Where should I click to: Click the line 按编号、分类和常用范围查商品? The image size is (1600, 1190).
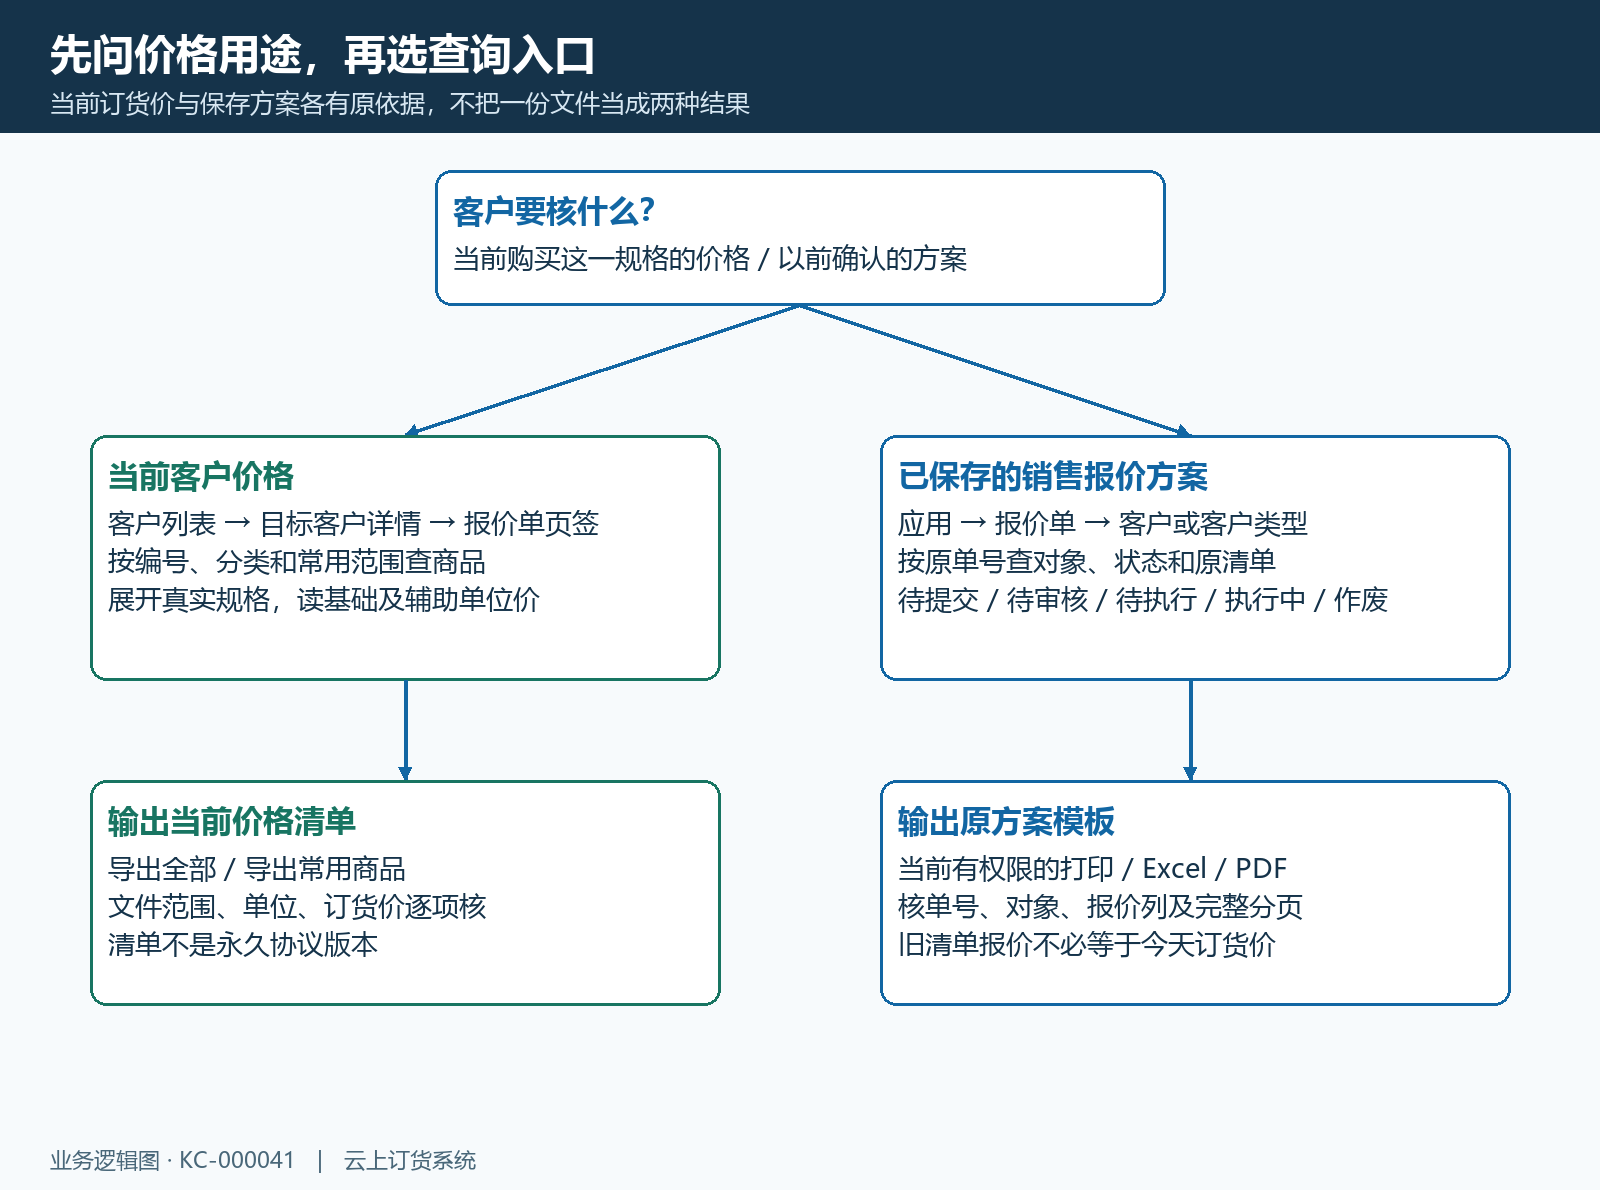297,562
